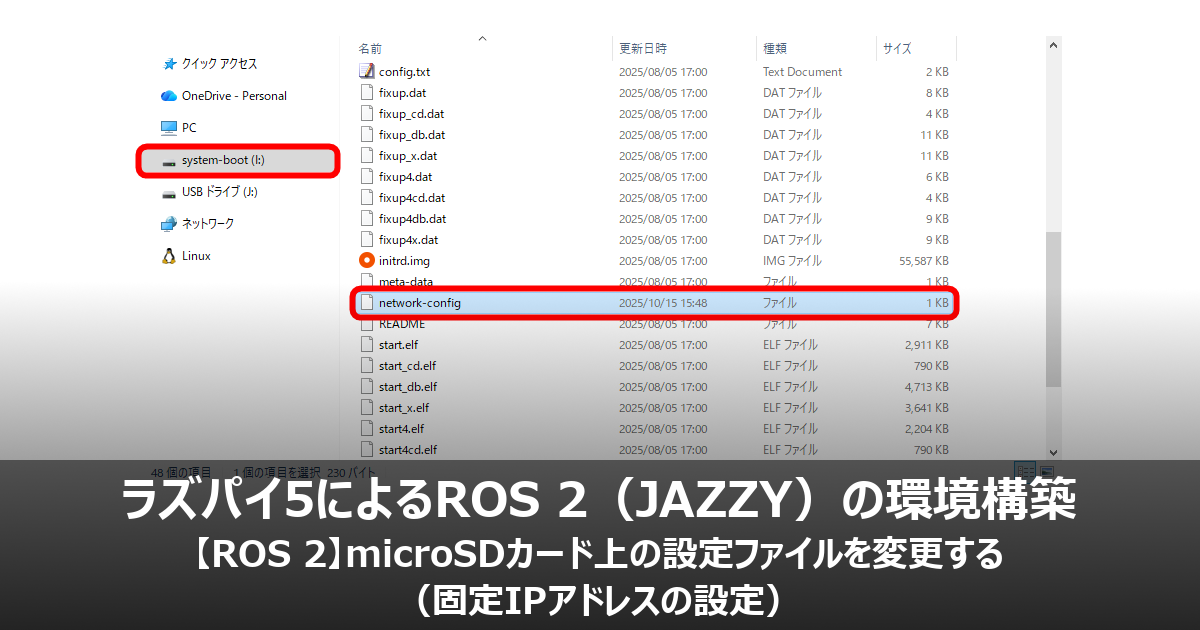Screen dimensions: 1200x630
Task: Open the Linux penguin icon
Action: (x=169, y=256)
